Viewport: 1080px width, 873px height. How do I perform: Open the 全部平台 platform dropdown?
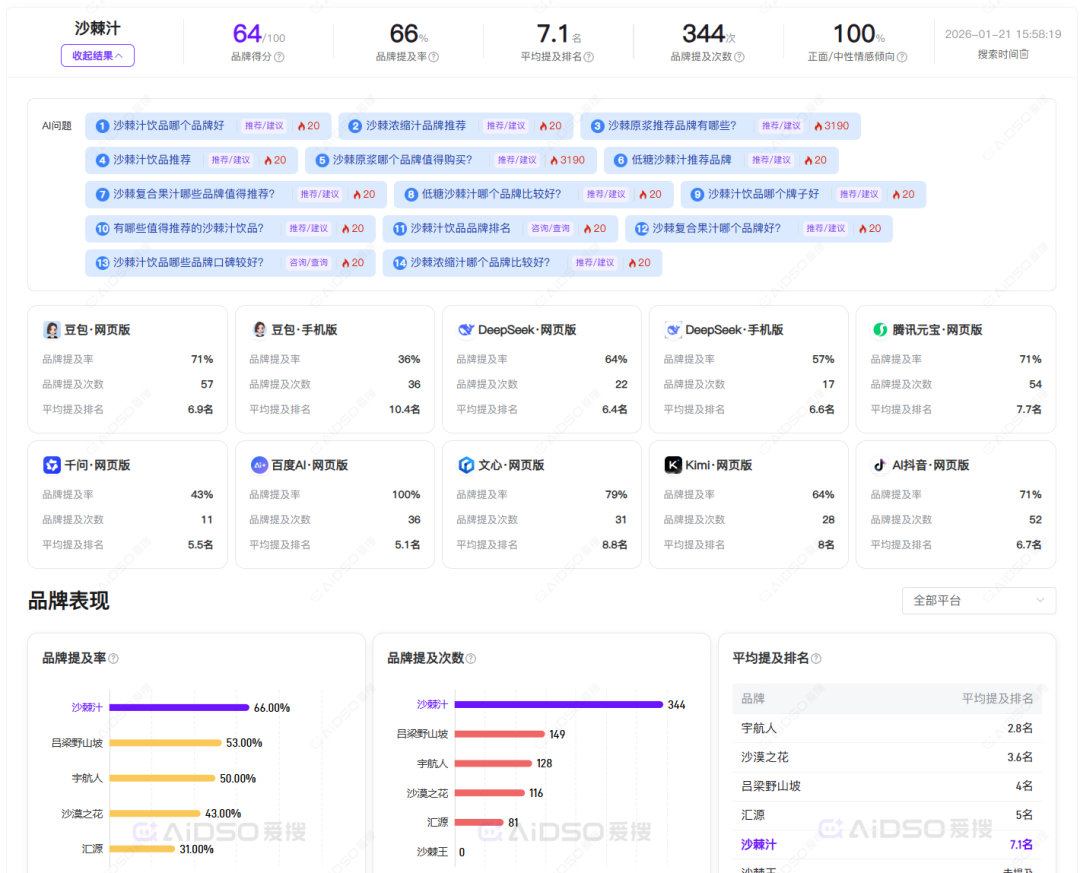coord(978,600)
